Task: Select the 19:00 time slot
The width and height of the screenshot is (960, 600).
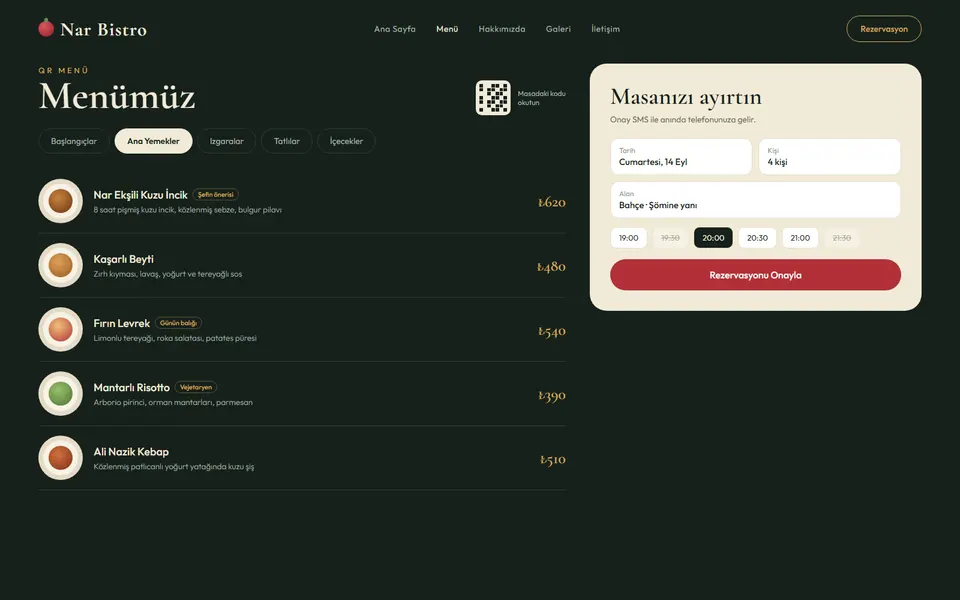Action: pos(629,238)
